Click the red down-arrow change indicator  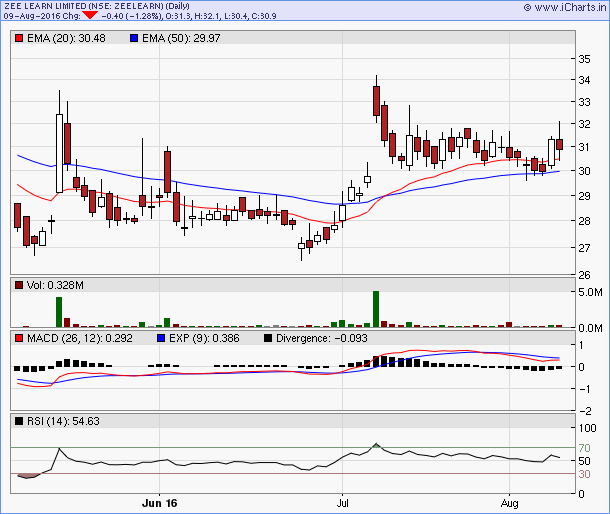pyautogui.click(x=90, y=15)
